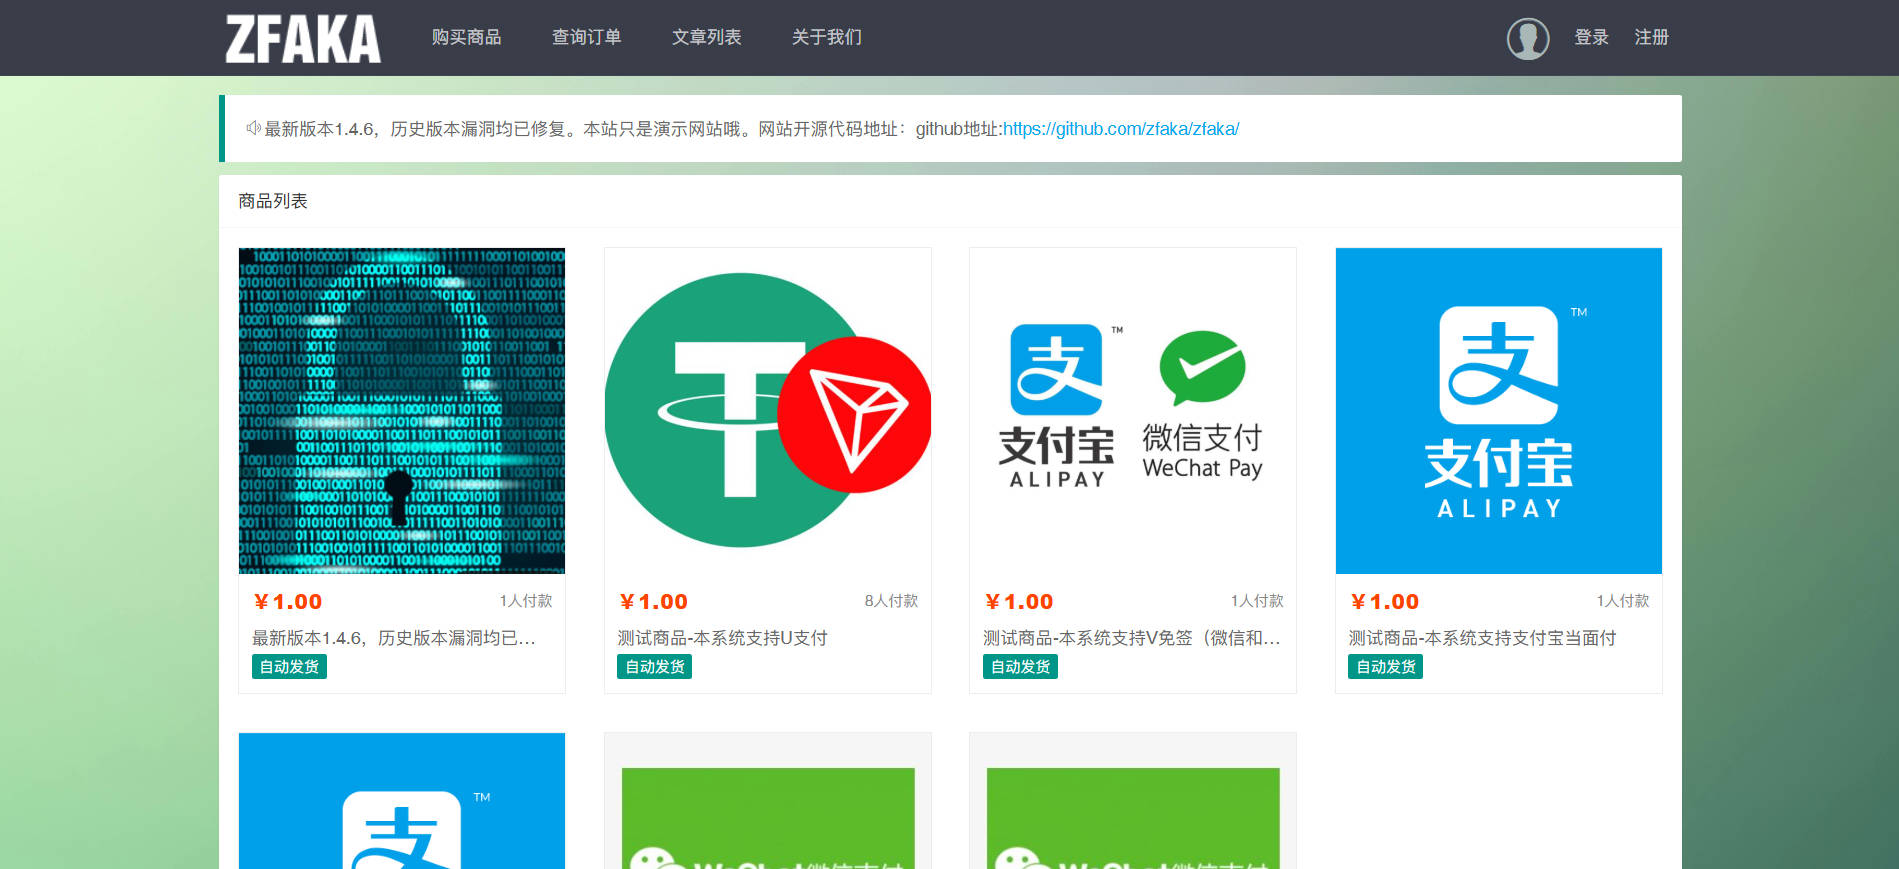Open the blue Alipay logo product image
This screenshot has height=869, width=1899.
(x=1498, y=411)
